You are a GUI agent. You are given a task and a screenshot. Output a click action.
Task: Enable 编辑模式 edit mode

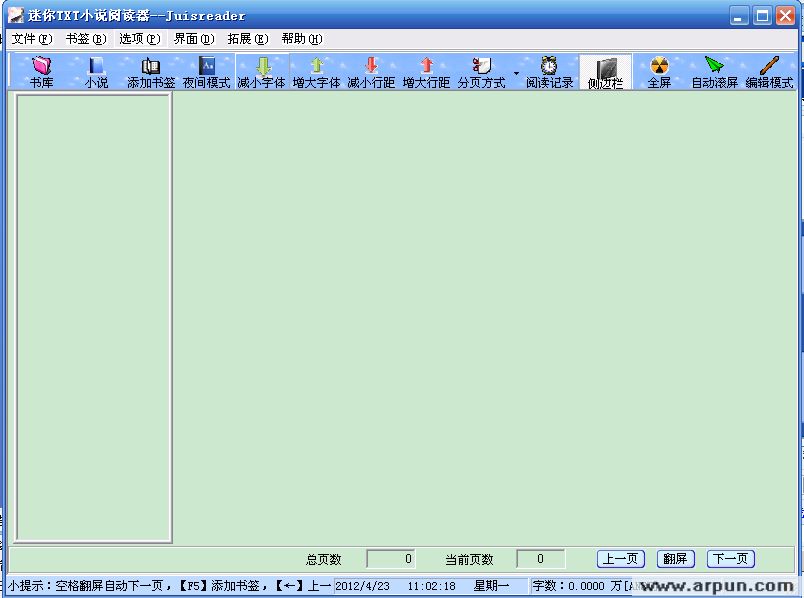[x=769, y=72]
